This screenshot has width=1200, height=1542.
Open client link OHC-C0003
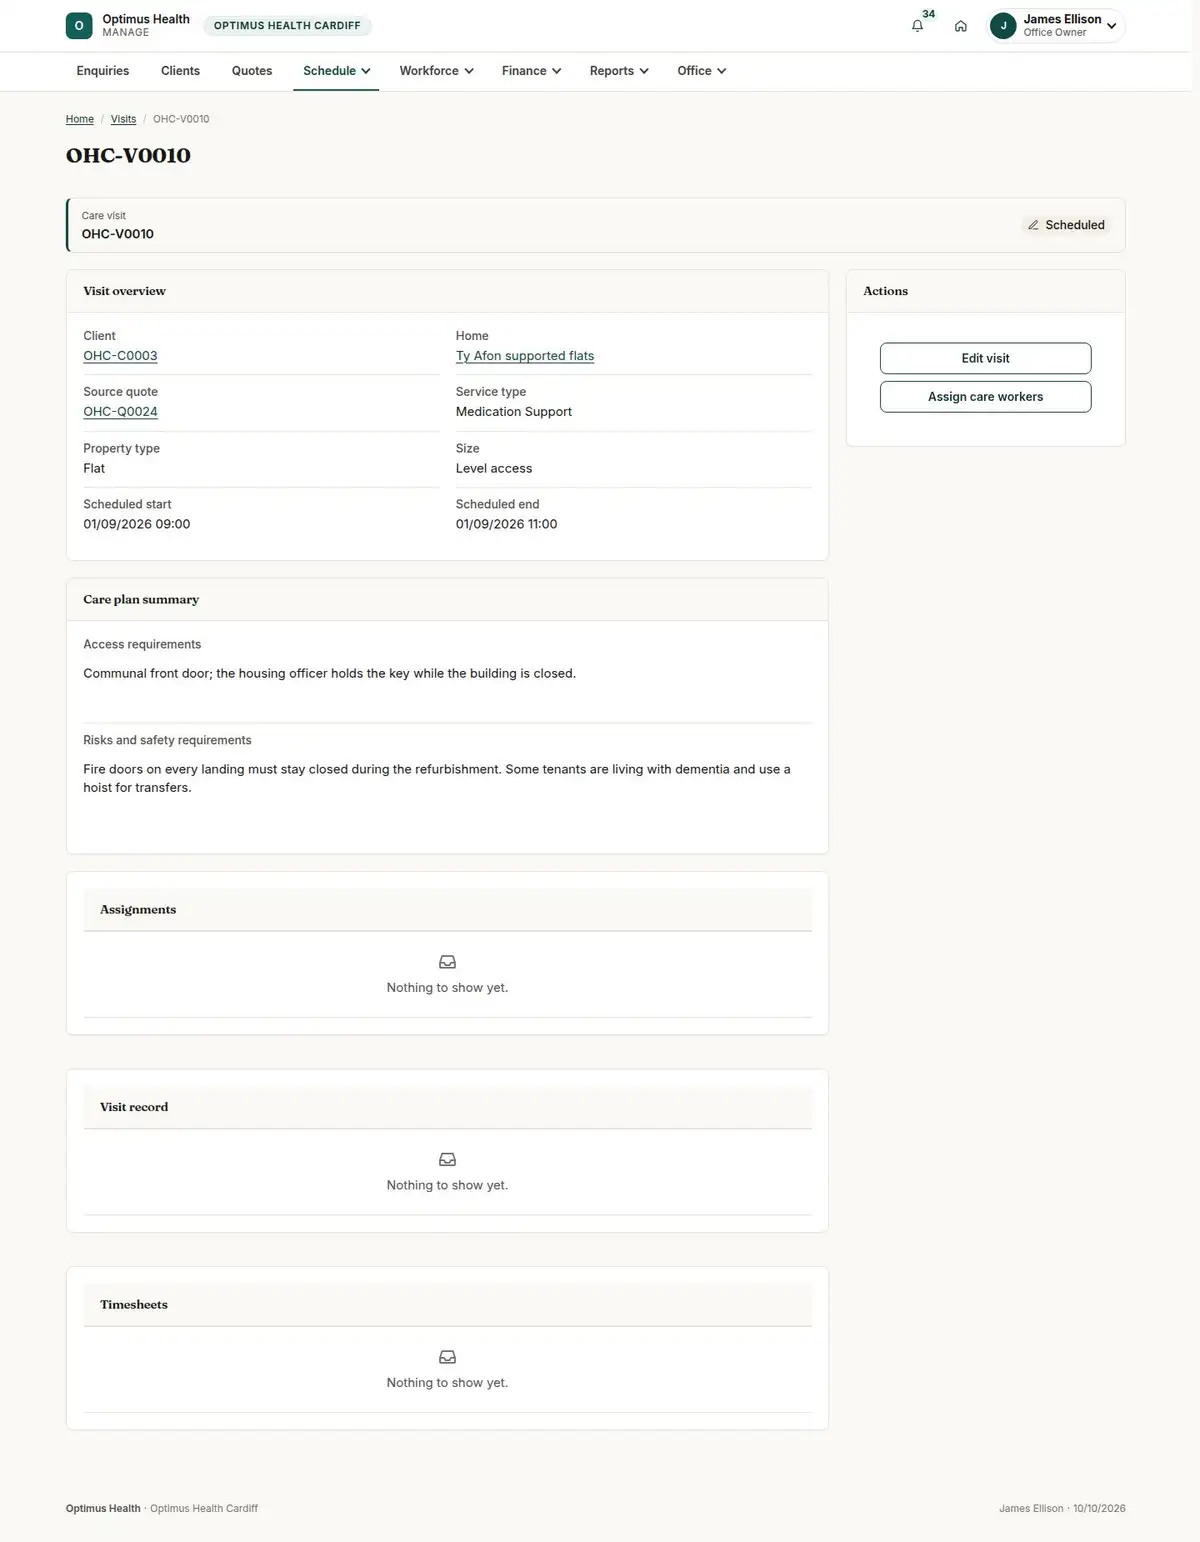pyautogui.click(x=120, y=356)
